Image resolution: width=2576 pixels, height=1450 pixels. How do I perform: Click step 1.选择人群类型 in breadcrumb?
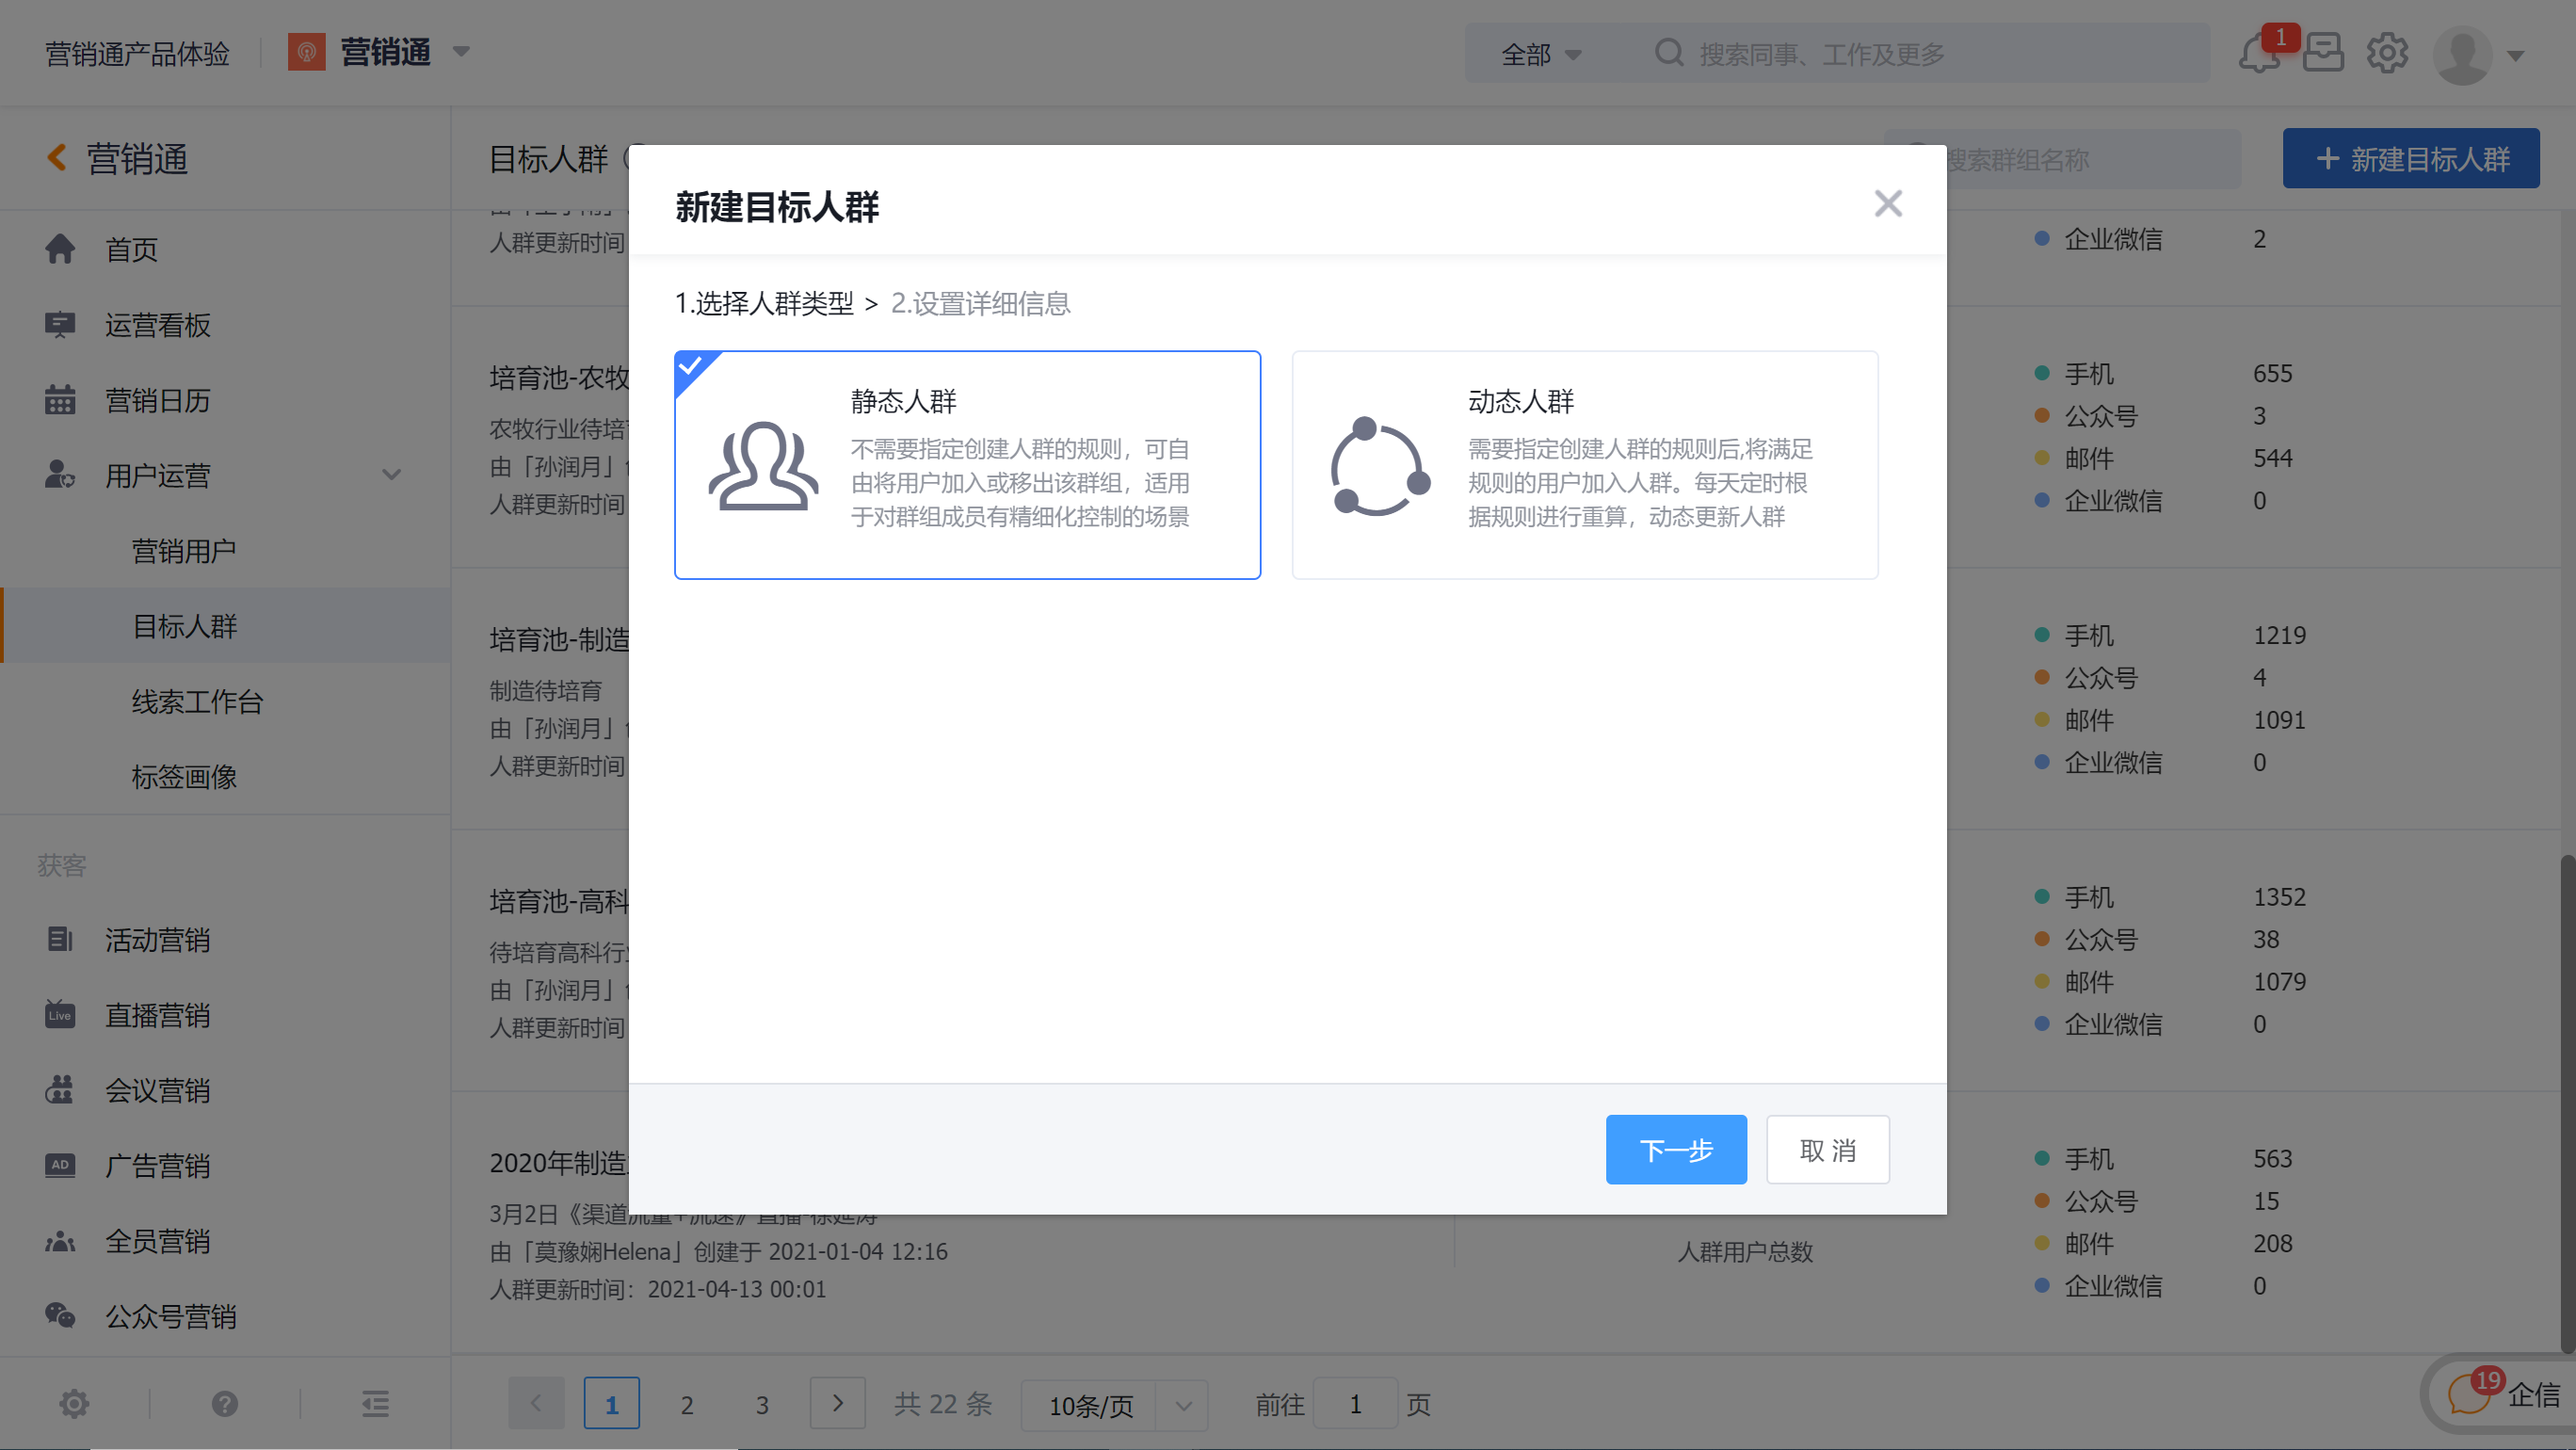point(764,303)
